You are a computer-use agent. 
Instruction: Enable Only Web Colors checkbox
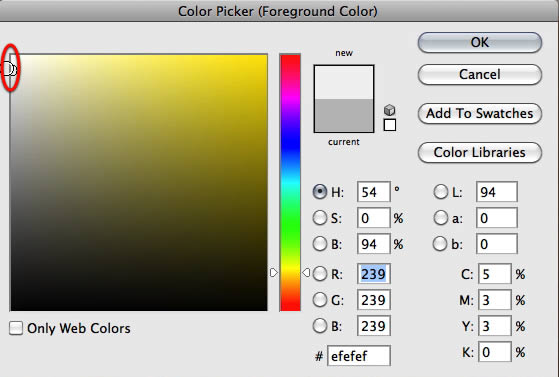(16, 328)
